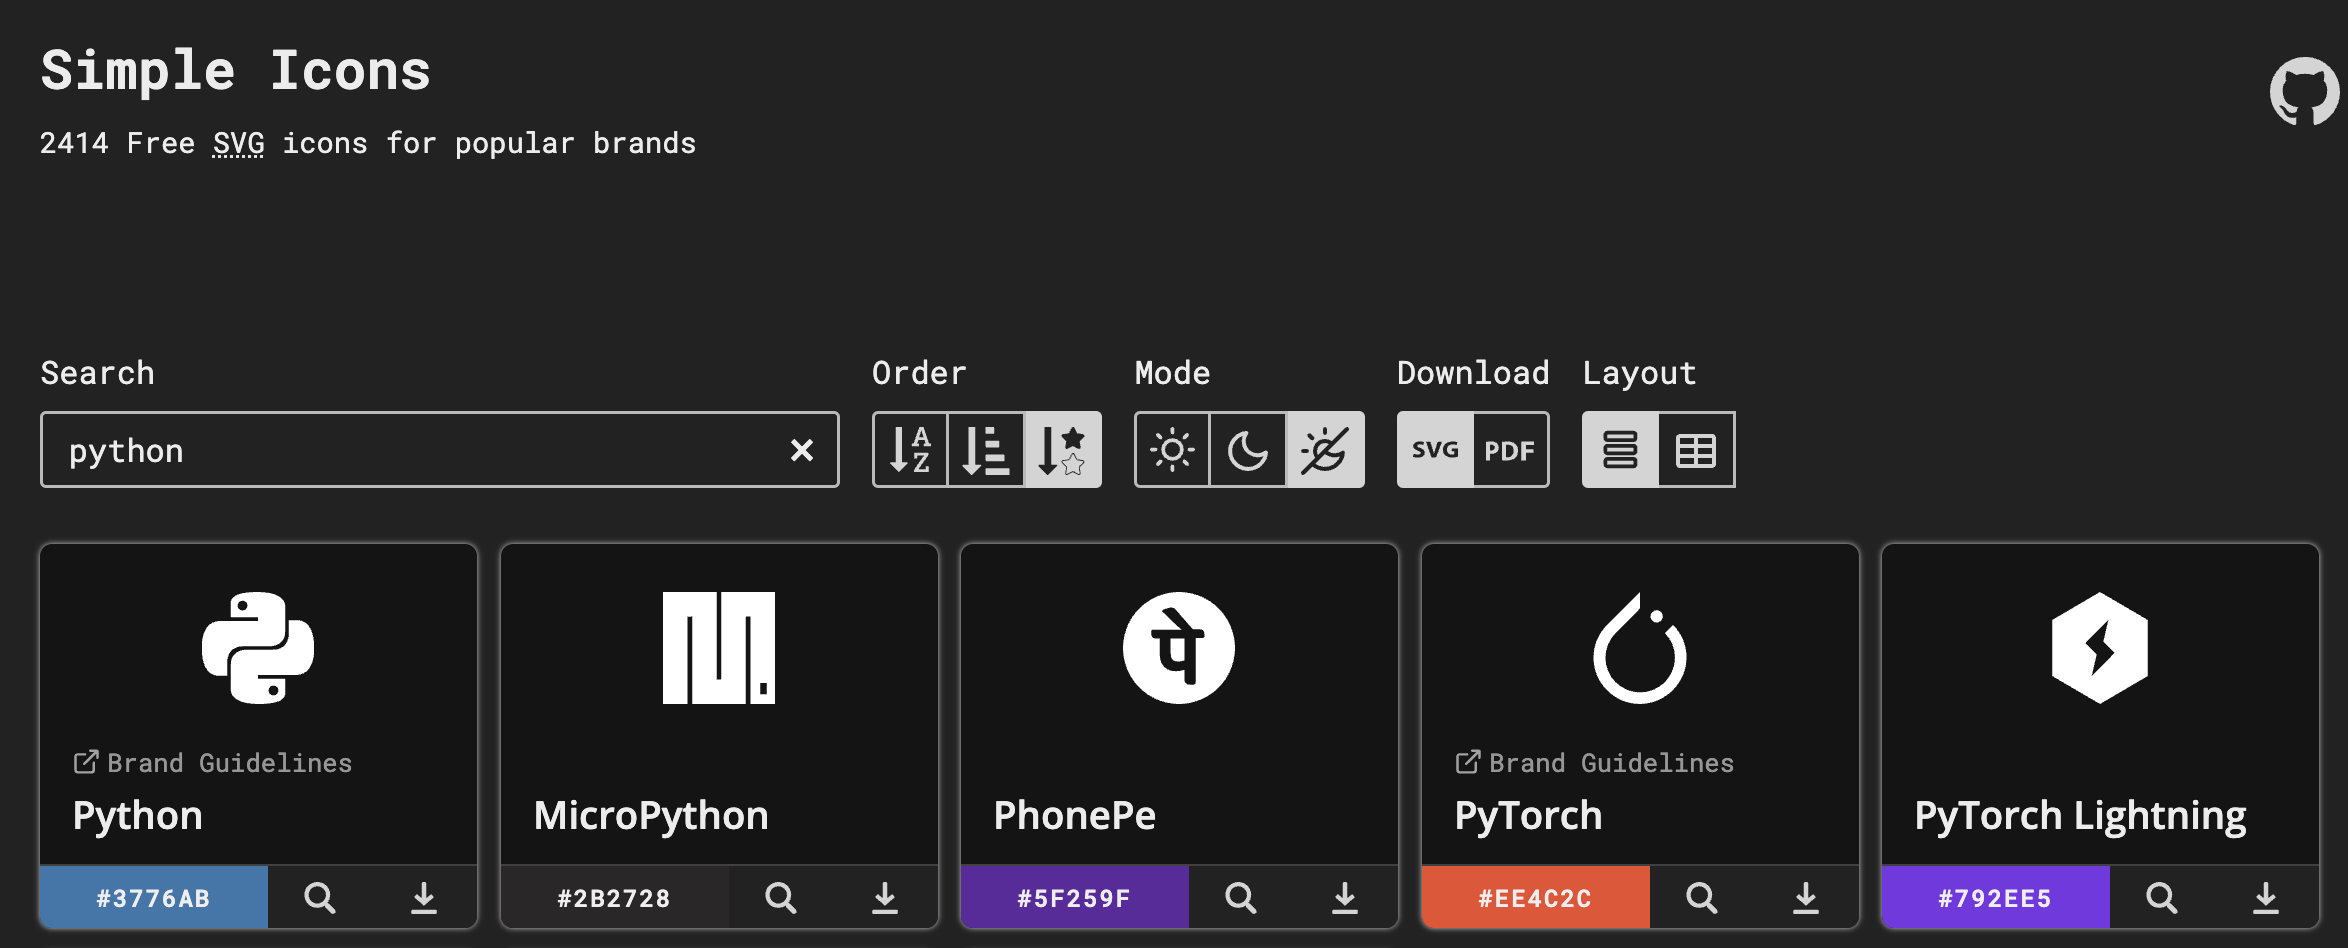2348x948 pixels.
Task: Click the python search input
Action: (440, 450)
